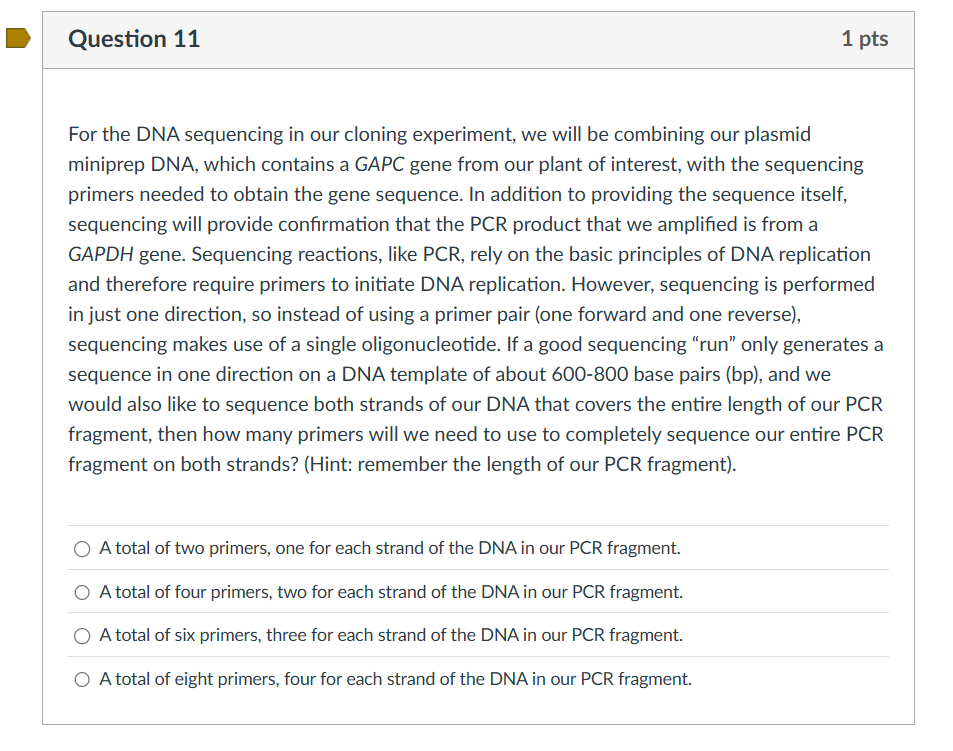Click the italicized GAPDH gene text
Image resolution: width=953 pixels, height=751 pixels.
(x=101, y=254)
